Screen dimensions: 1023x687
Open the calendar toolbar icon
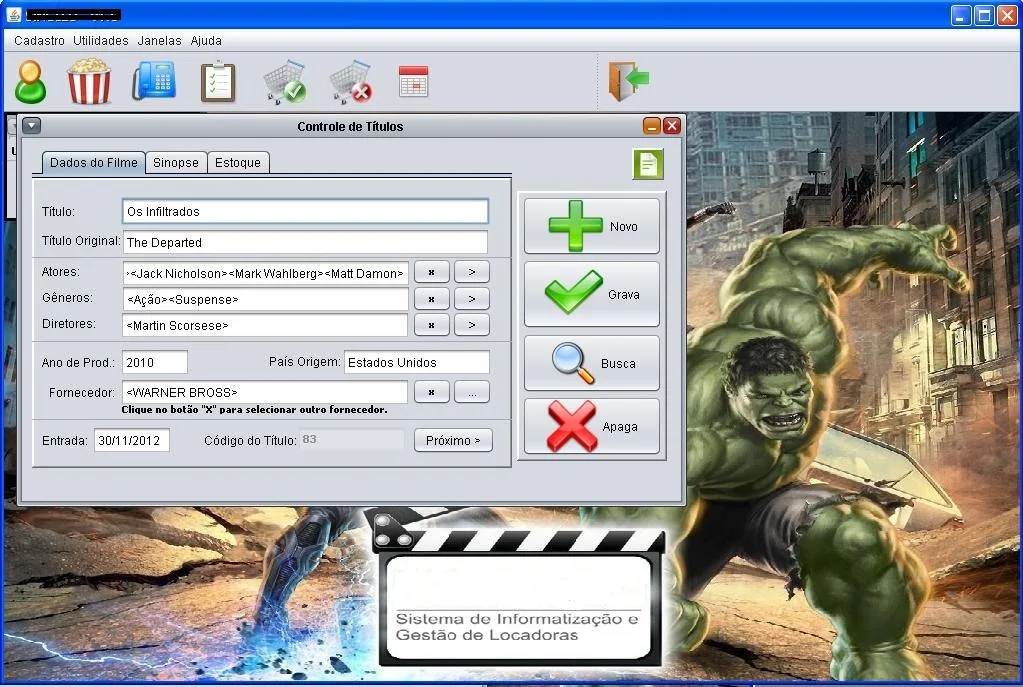pyautogui.click(x=414, y=82)
